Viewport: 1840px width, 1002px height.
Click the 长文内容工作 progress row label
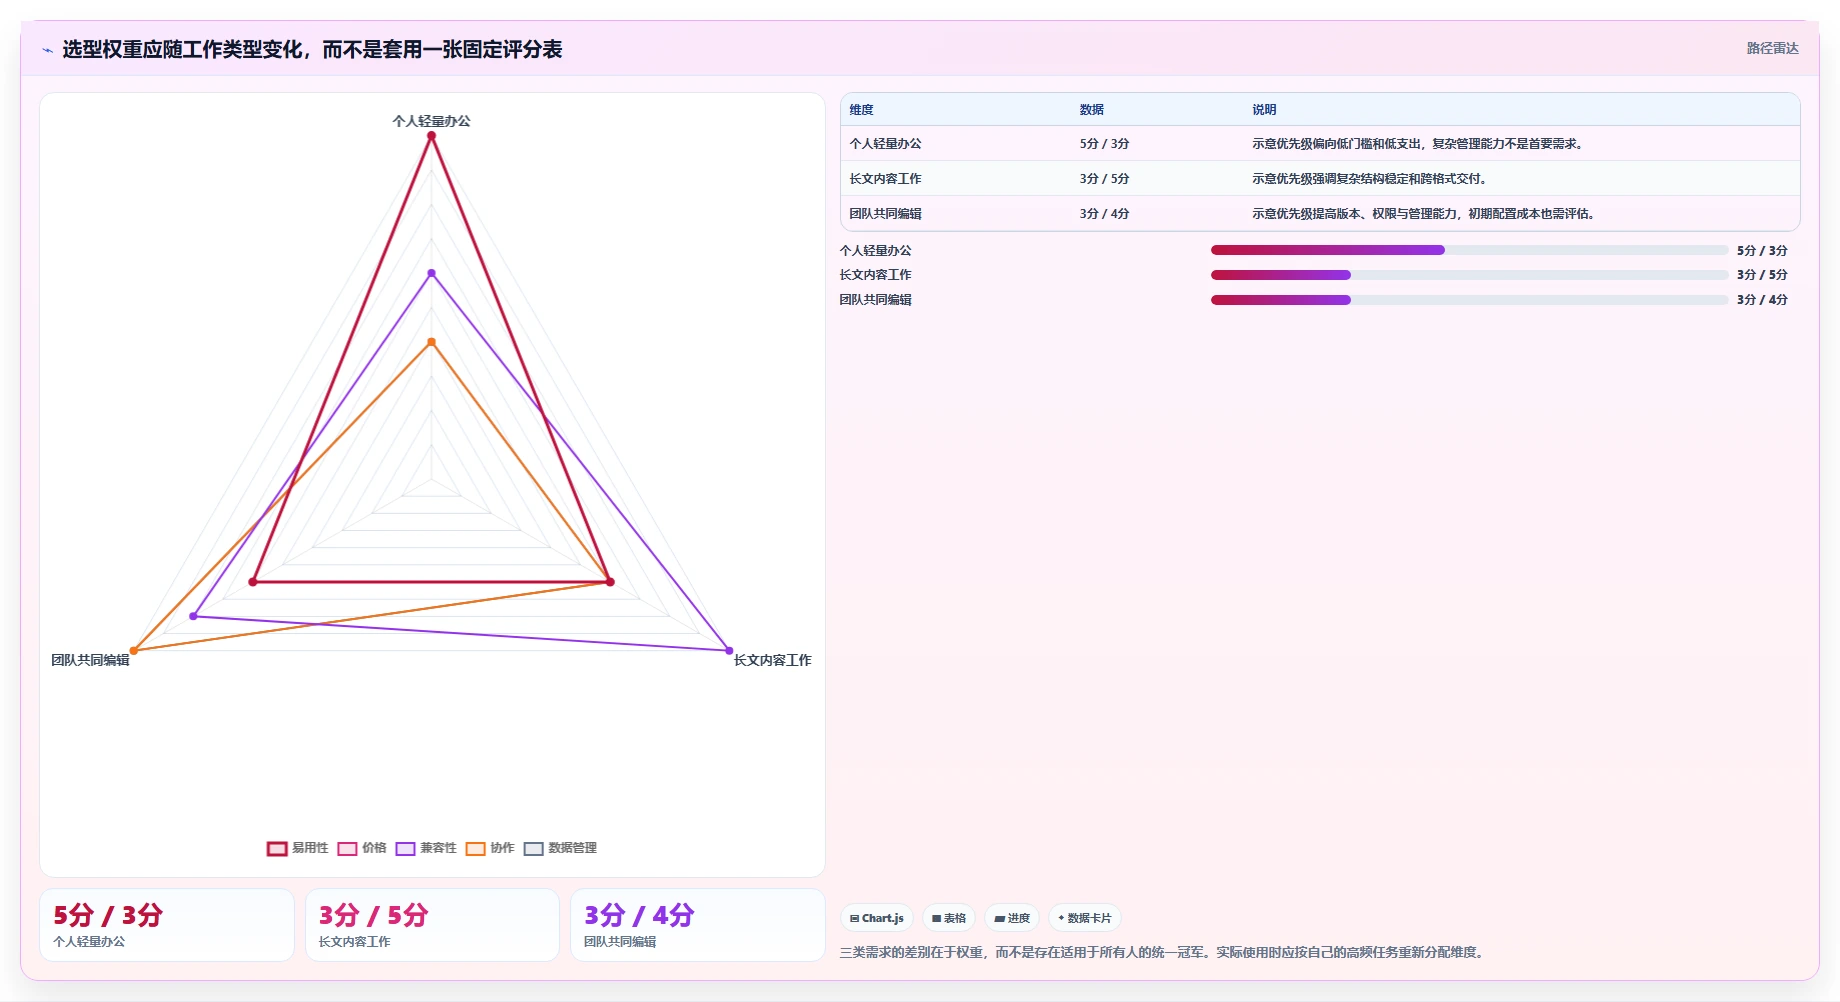[875, 275]
